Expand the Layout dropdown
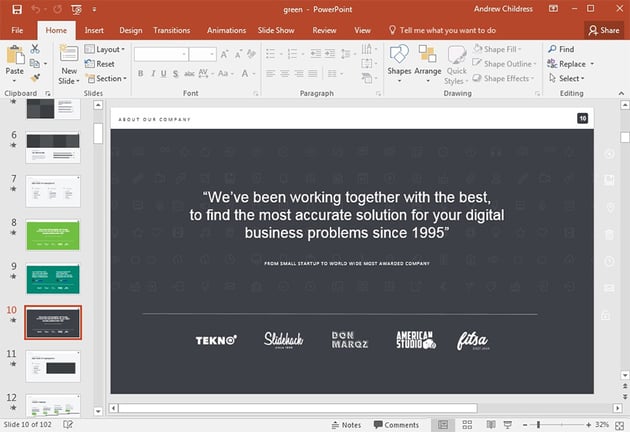The height and width of the screenshot is (432, 630). [108, 49]
